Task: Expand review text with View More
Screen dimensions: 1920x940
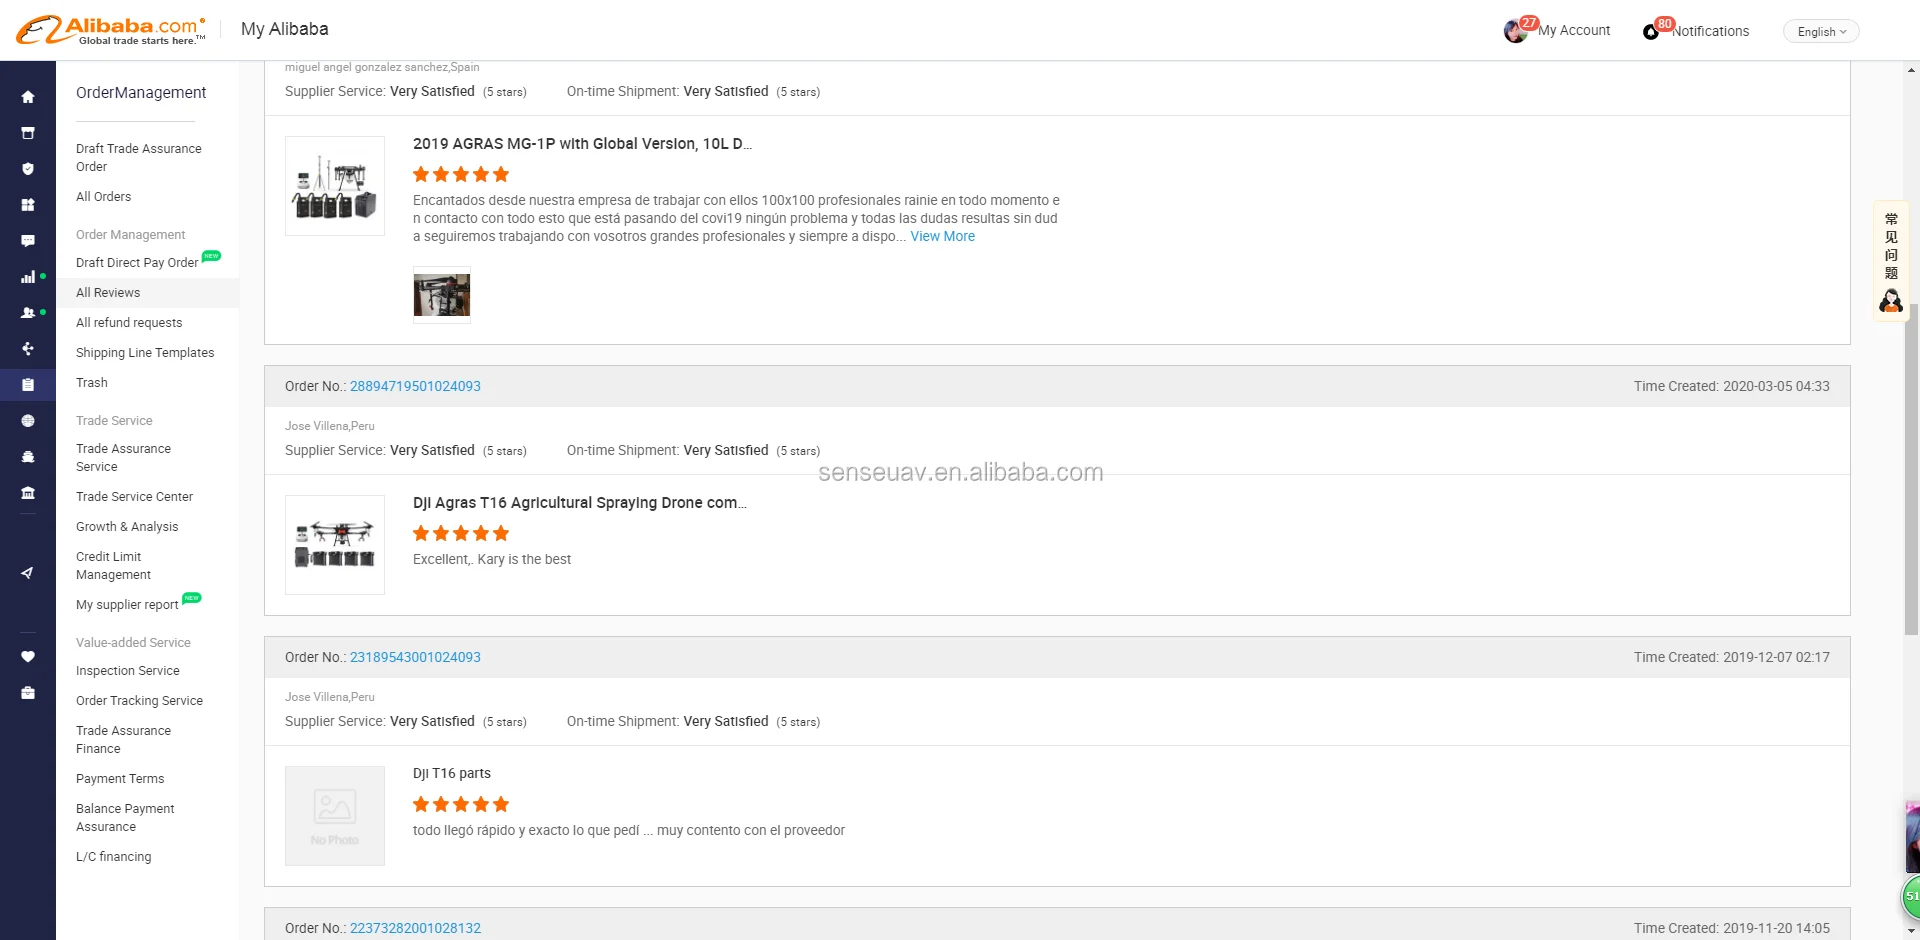Action: pos(942,237)
